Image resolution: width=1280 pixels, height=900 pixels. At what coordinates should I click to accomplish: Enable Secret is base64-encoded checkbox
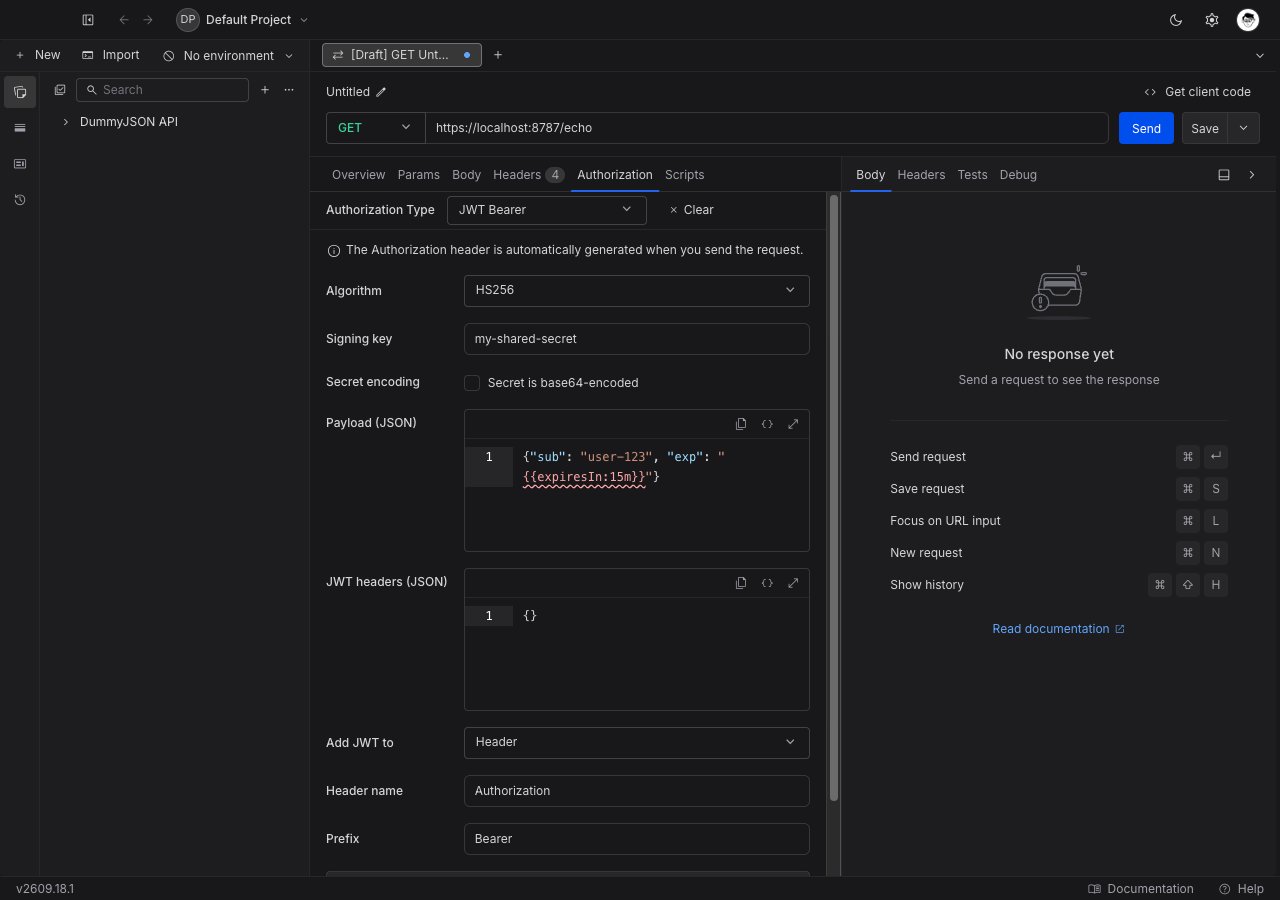tap(472, 383)
